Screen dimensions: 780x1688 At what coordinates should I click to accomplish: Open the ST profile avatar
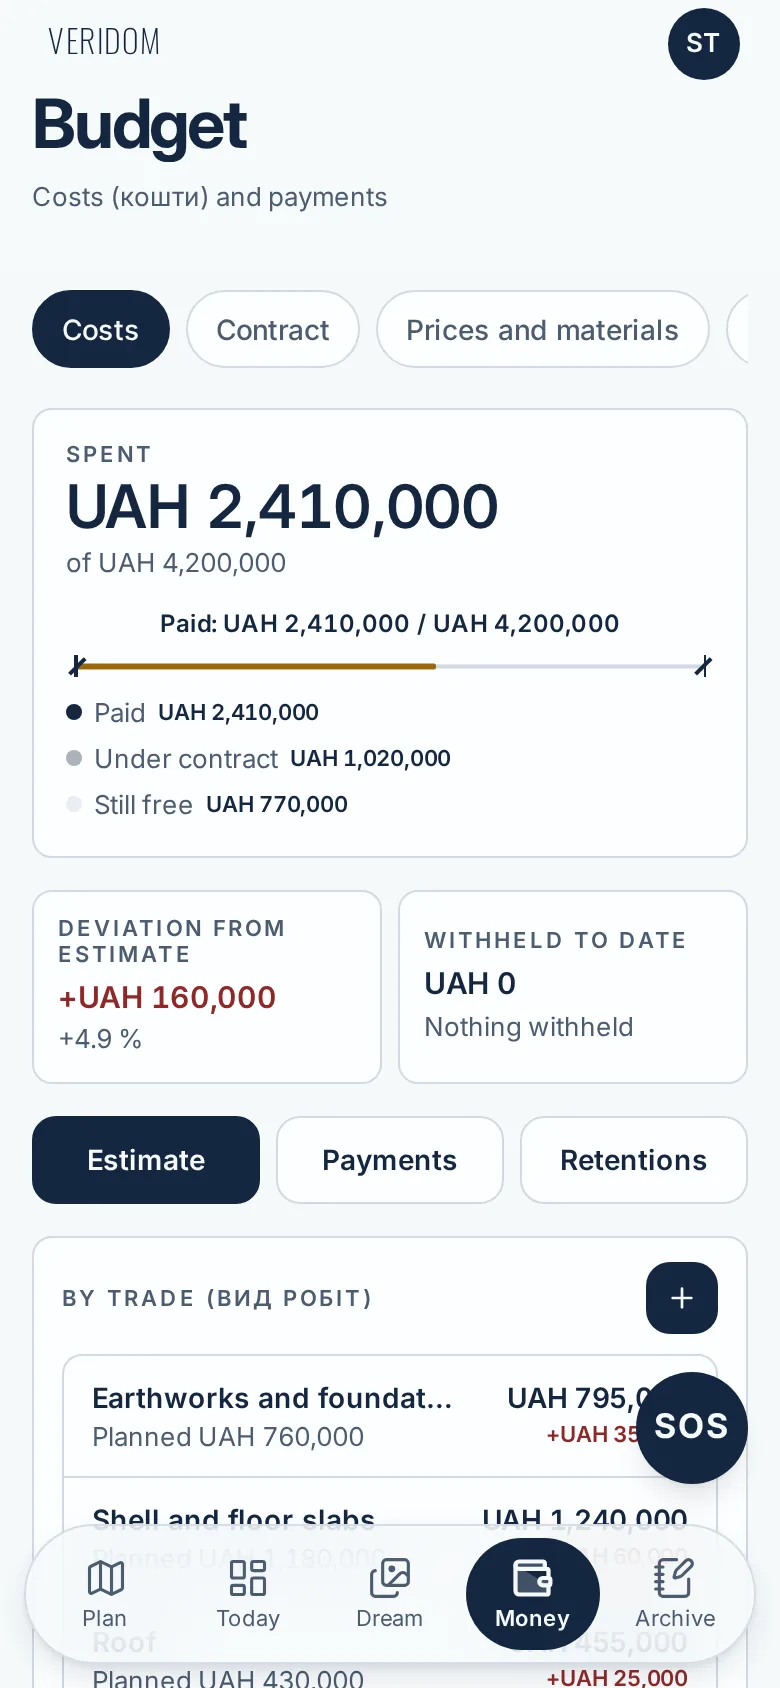[x=704, y=44]
